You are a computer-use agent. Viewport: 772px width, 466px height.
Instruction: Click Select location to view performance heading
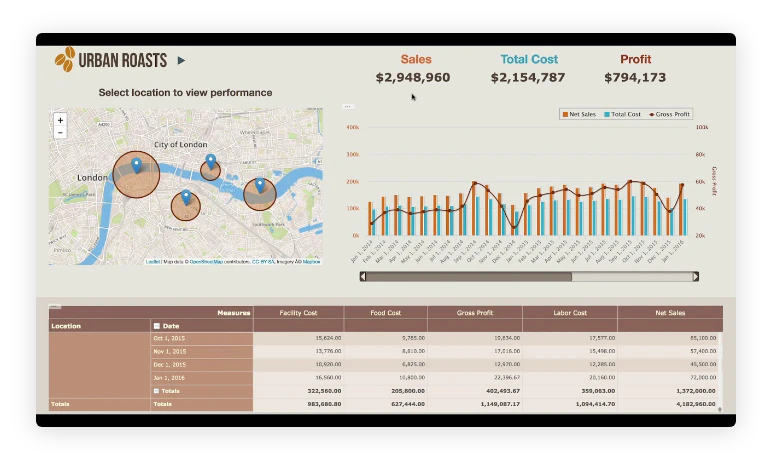tap(185, 93)
